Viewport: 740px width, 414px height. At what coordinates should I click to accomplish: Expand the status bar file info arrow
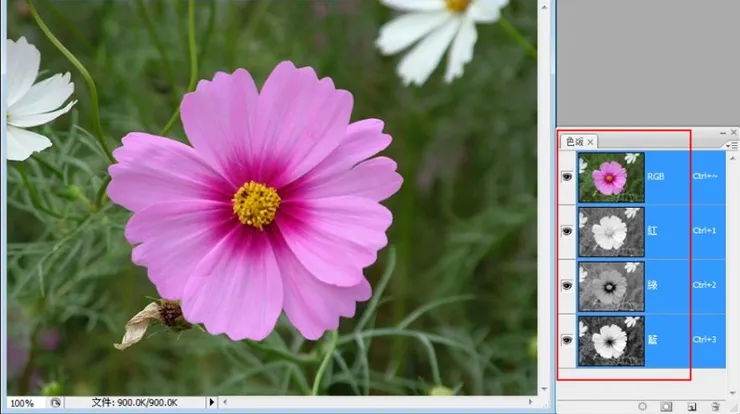point(210,403)
